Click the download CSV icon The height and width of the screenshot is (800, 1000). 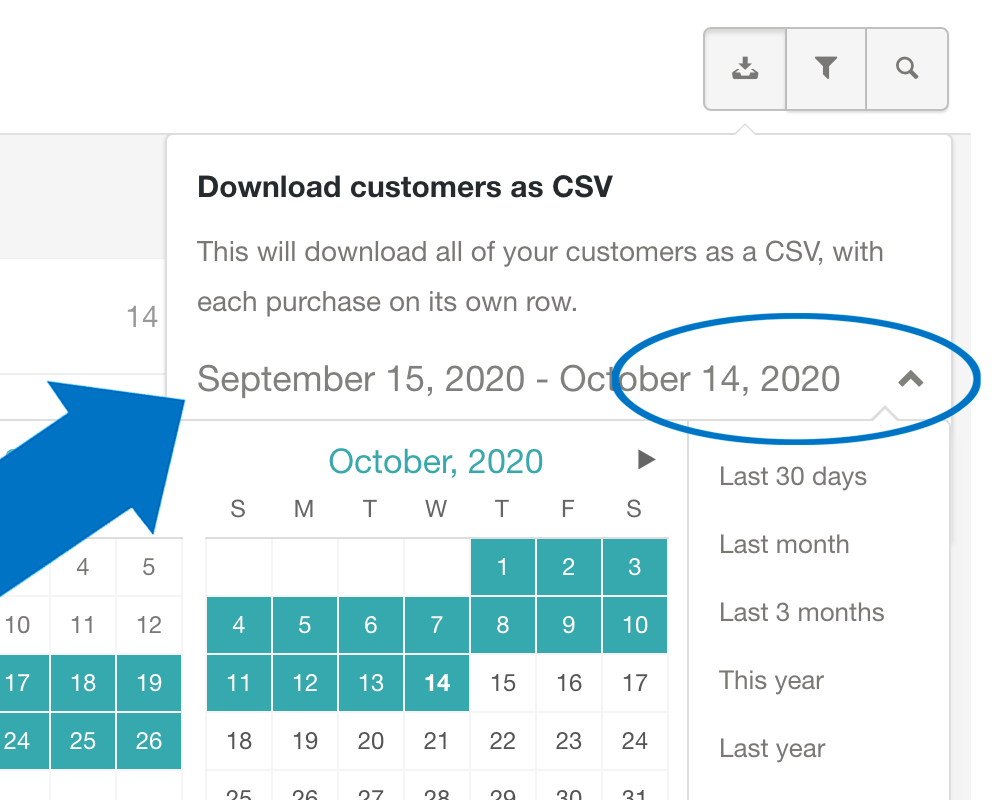point(745,68)
